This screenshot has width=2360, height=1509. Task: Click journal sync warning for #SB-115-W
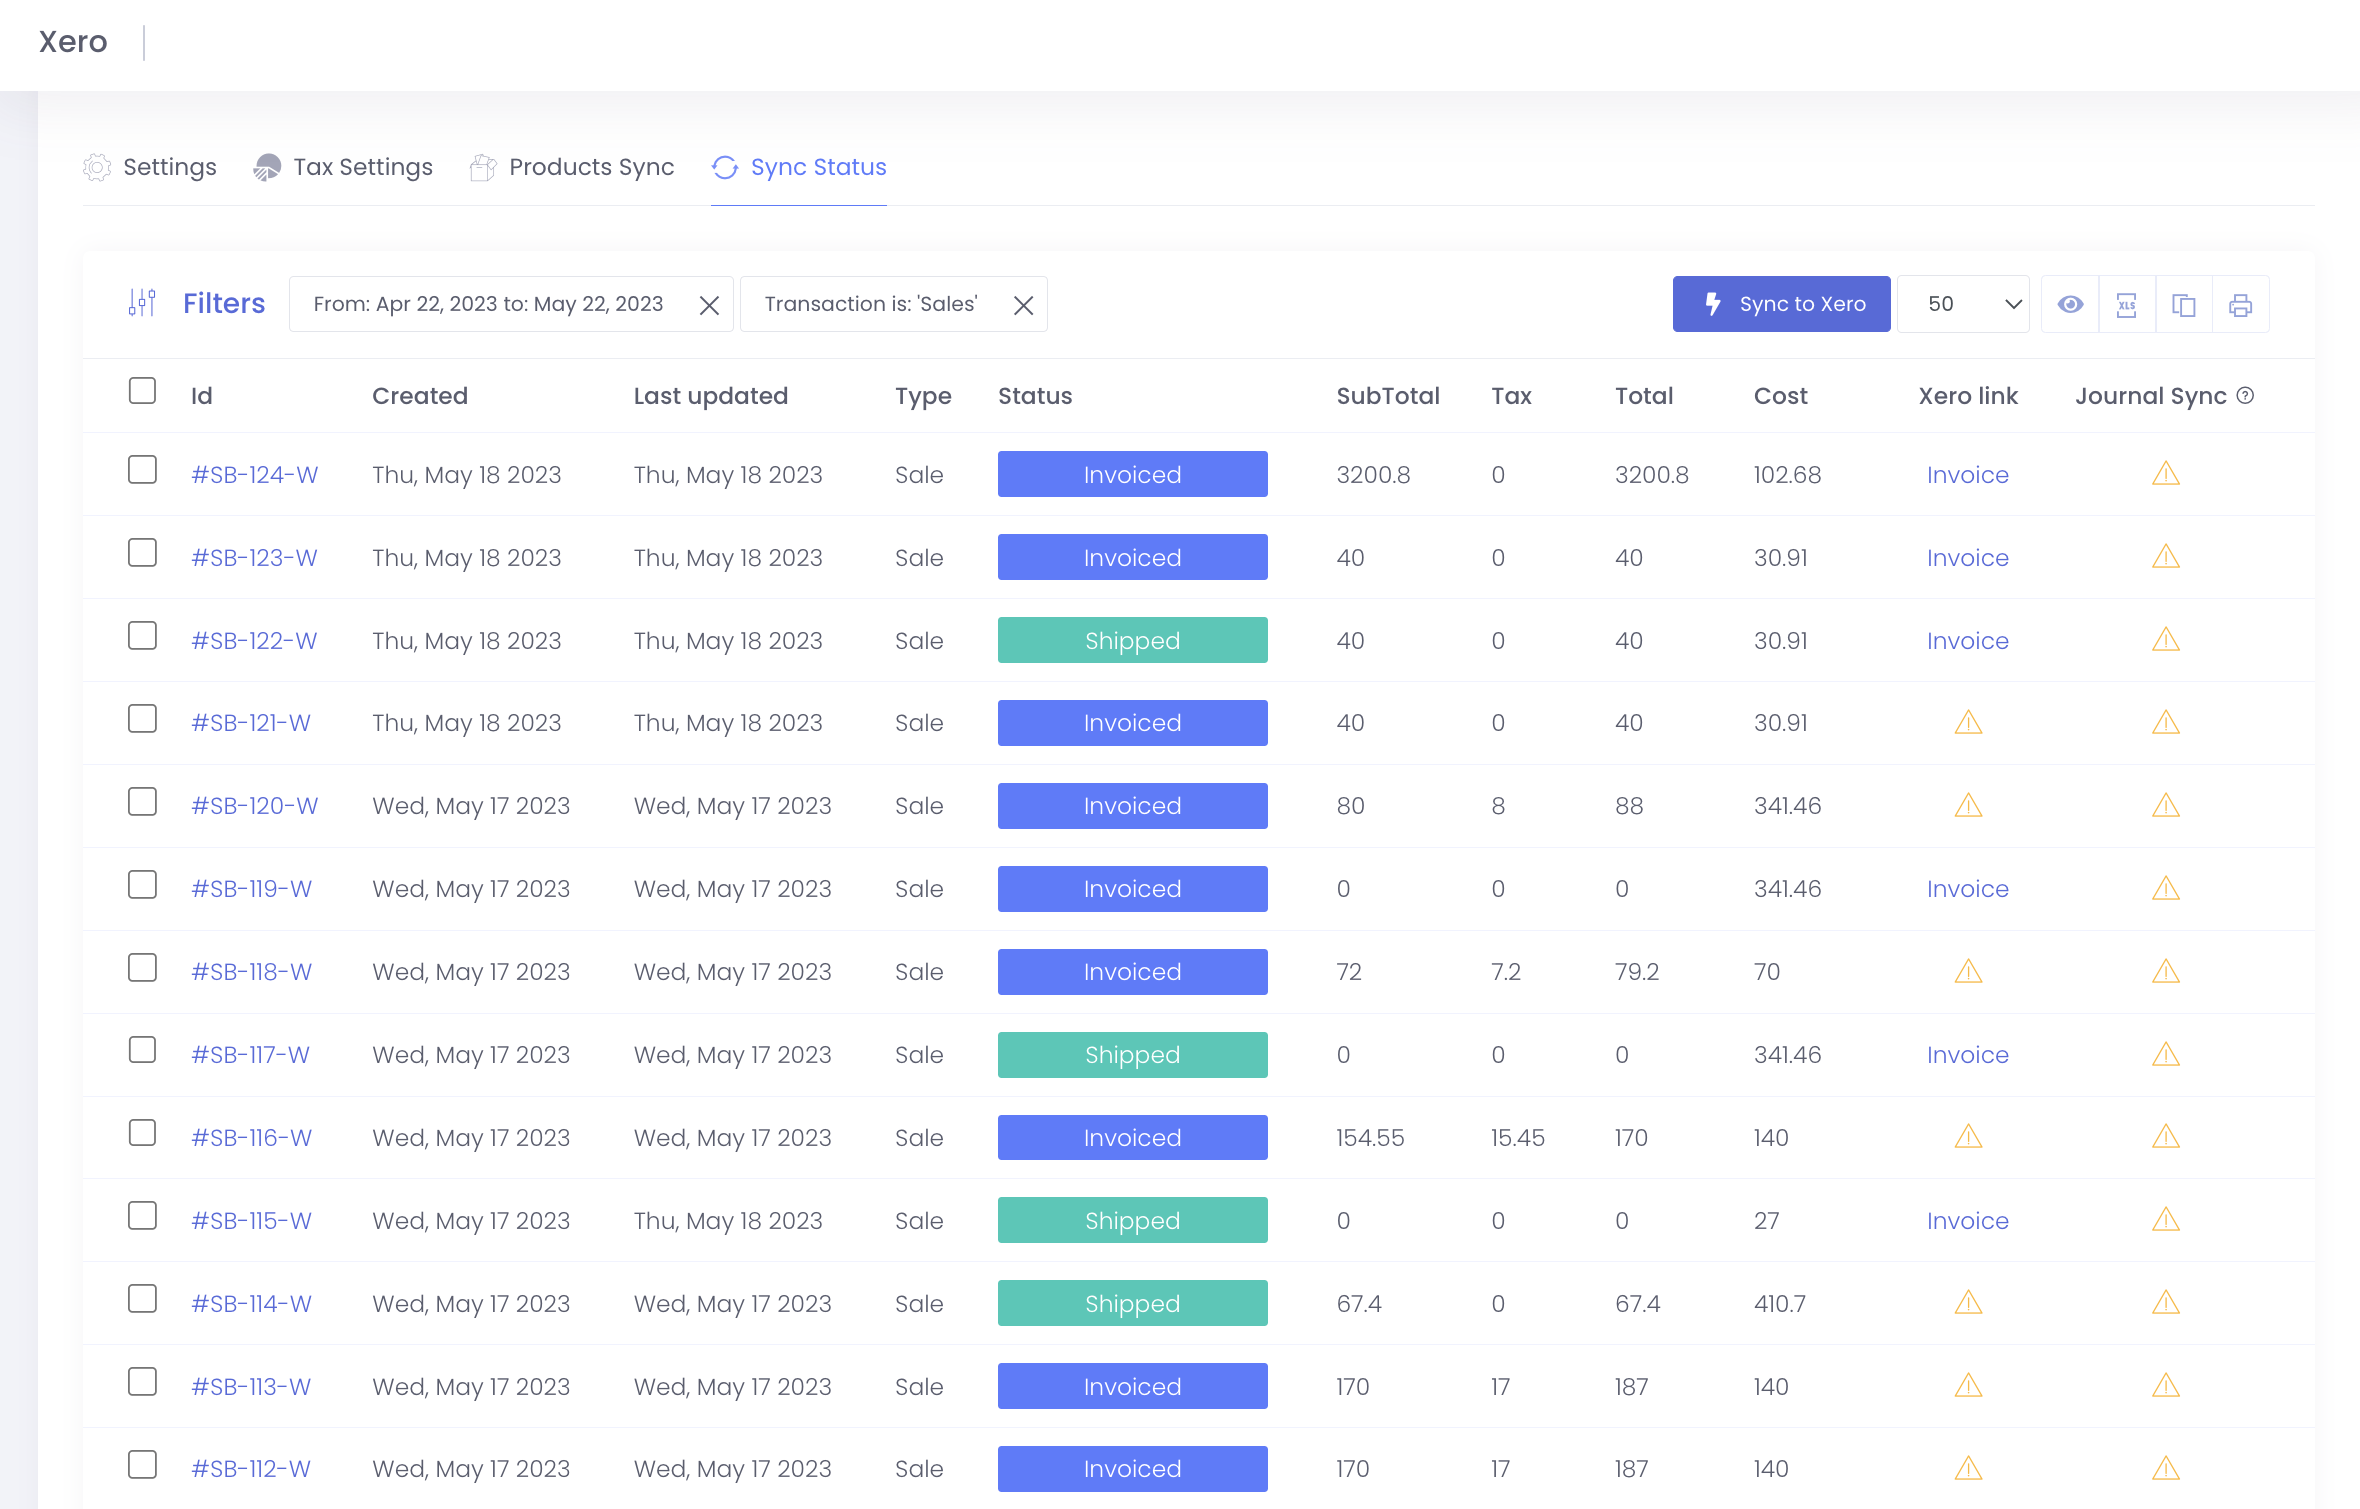2166,1219
